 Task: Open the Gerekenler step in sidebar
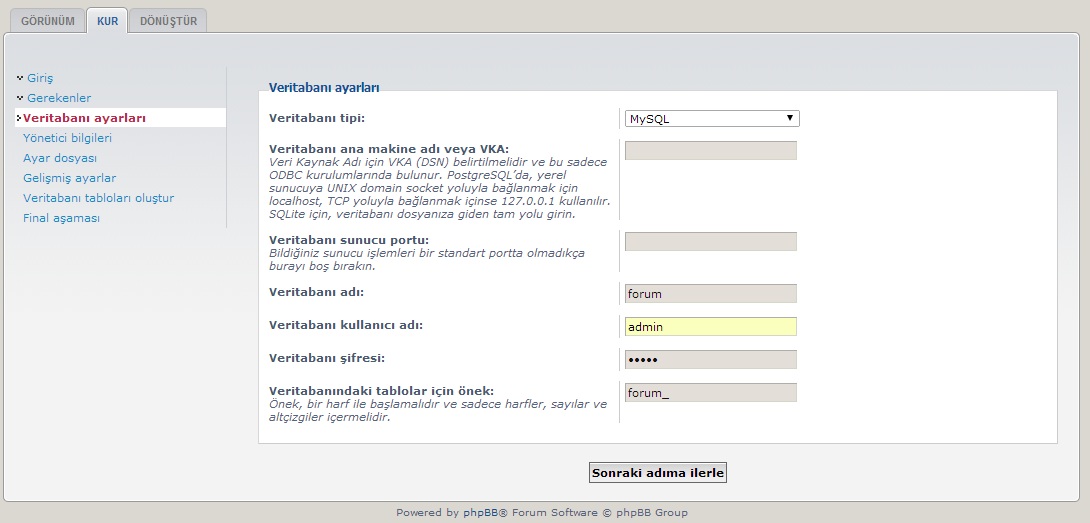coord(59,98)
